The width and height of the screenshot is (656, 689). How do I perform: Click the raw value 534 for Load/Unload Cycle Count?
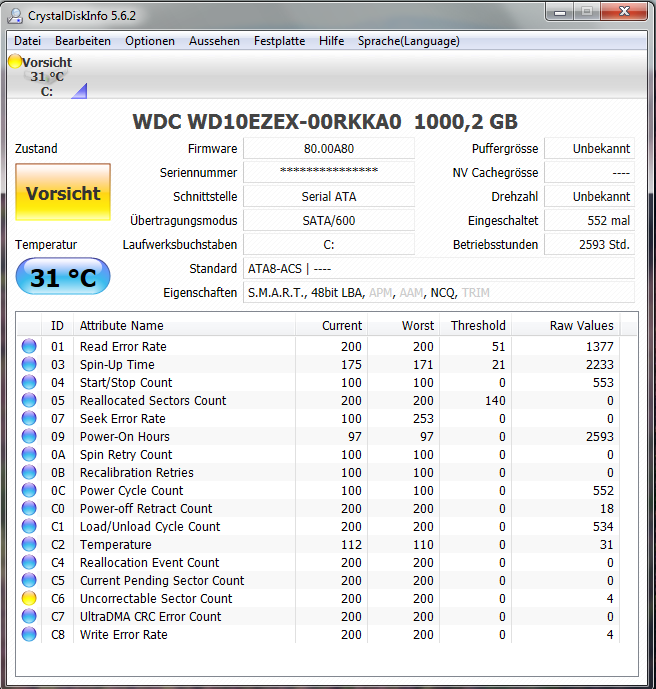pyautogui.click(x=603, y=526)
